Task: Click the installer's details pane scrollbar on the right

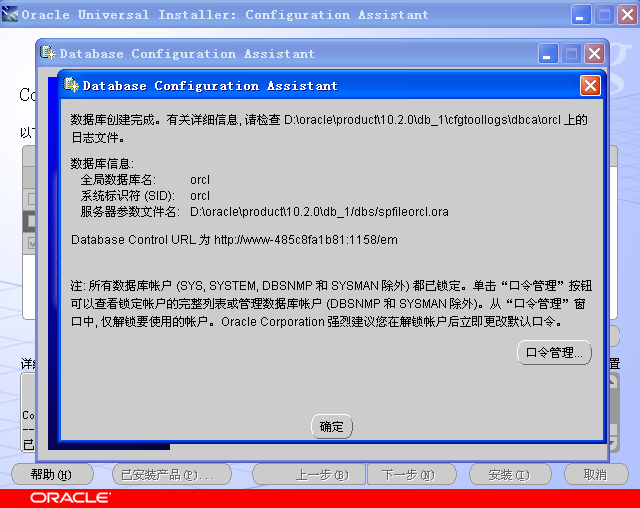Action: 613,412
